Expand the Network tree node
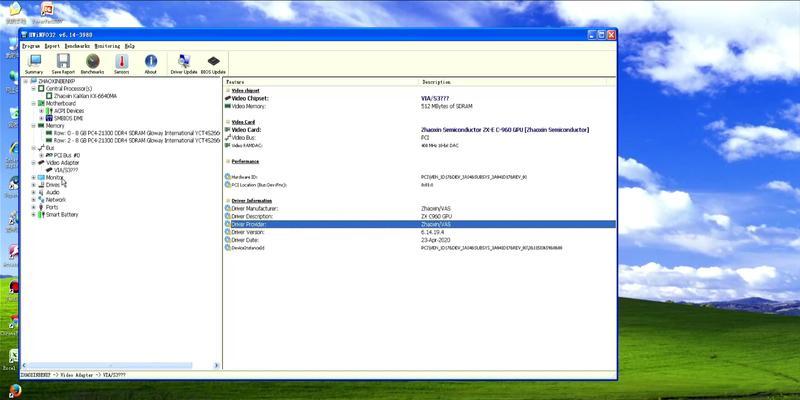The image size is (800, 400). coord(34,200)
